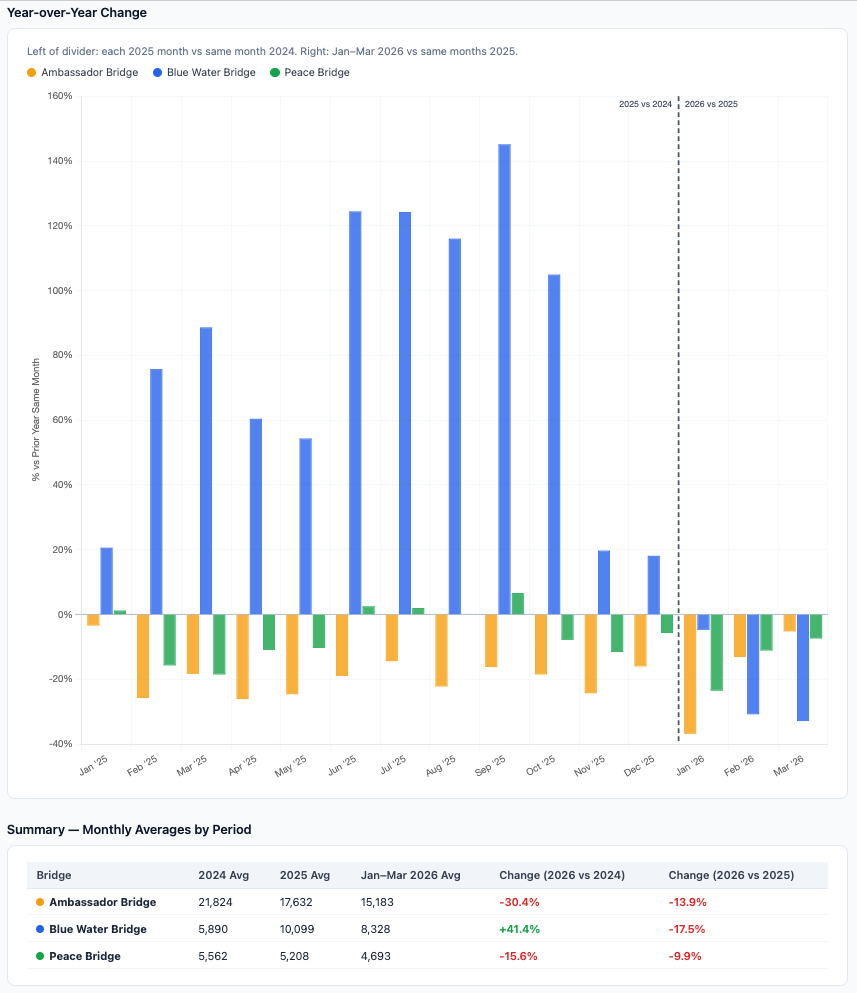Click the '5,562' cell
The width and height of the screenshot is (857, 993).
click(x=213, y=956)
